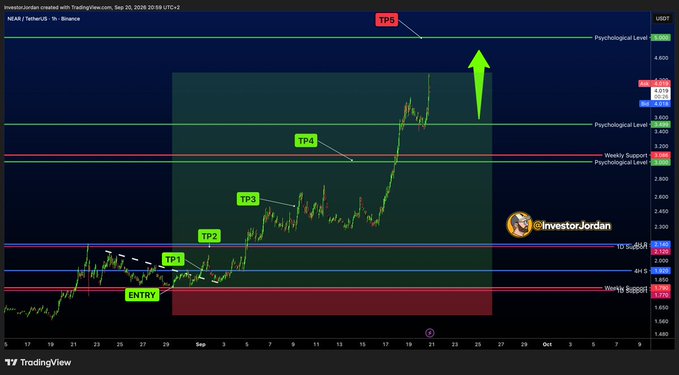
Task: Click the @InvestorJordan handle text
Action: [572, 226]
